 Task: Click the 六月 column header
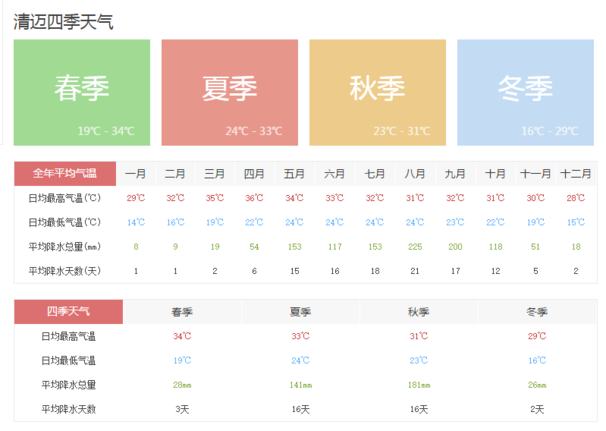point(334,174)
